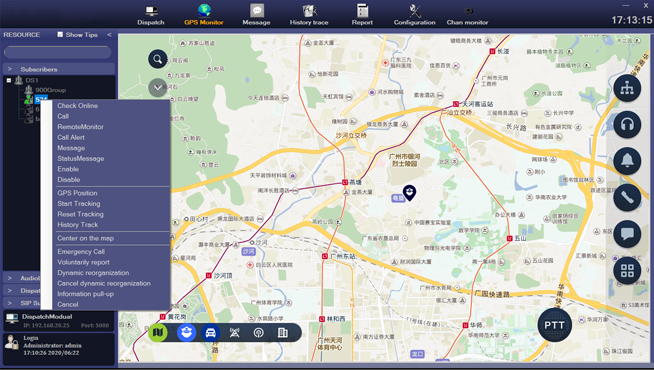Viewport: 654px width, 370px height.
Task: Click the resource search input field
Action: [x=58, y=52]
